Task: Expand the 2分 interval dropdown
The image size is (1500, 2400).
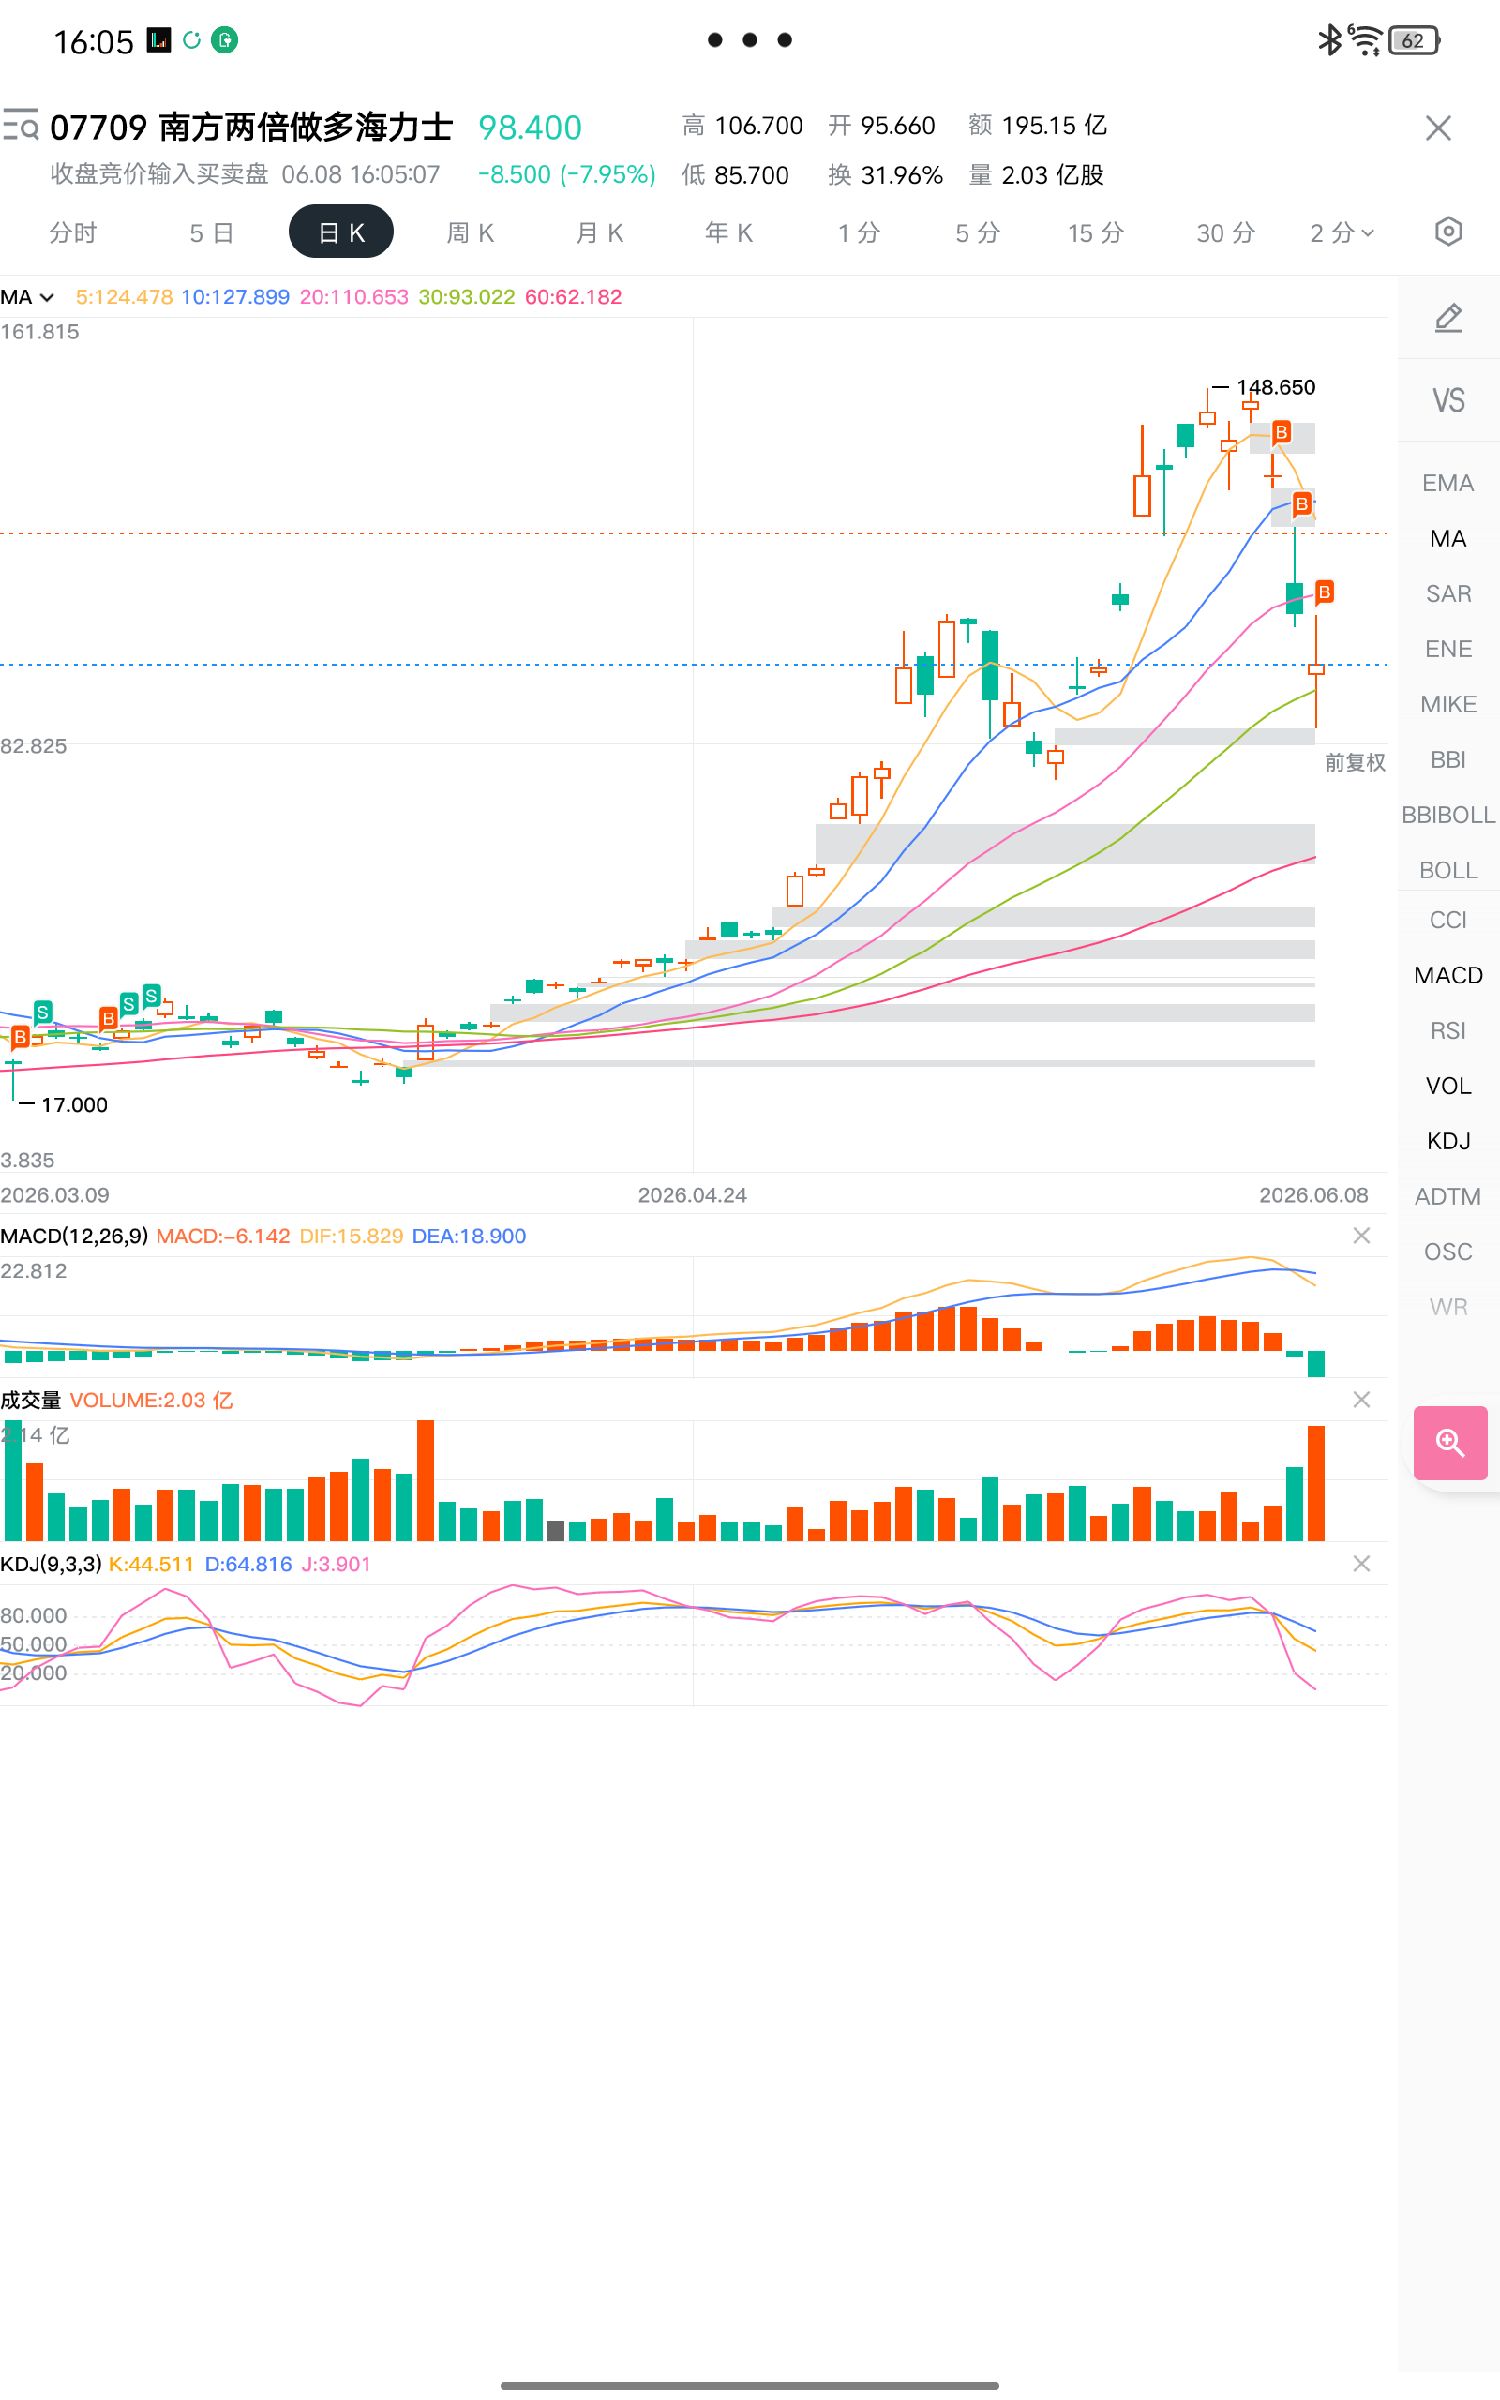Action: click(x=1342, y=233)
